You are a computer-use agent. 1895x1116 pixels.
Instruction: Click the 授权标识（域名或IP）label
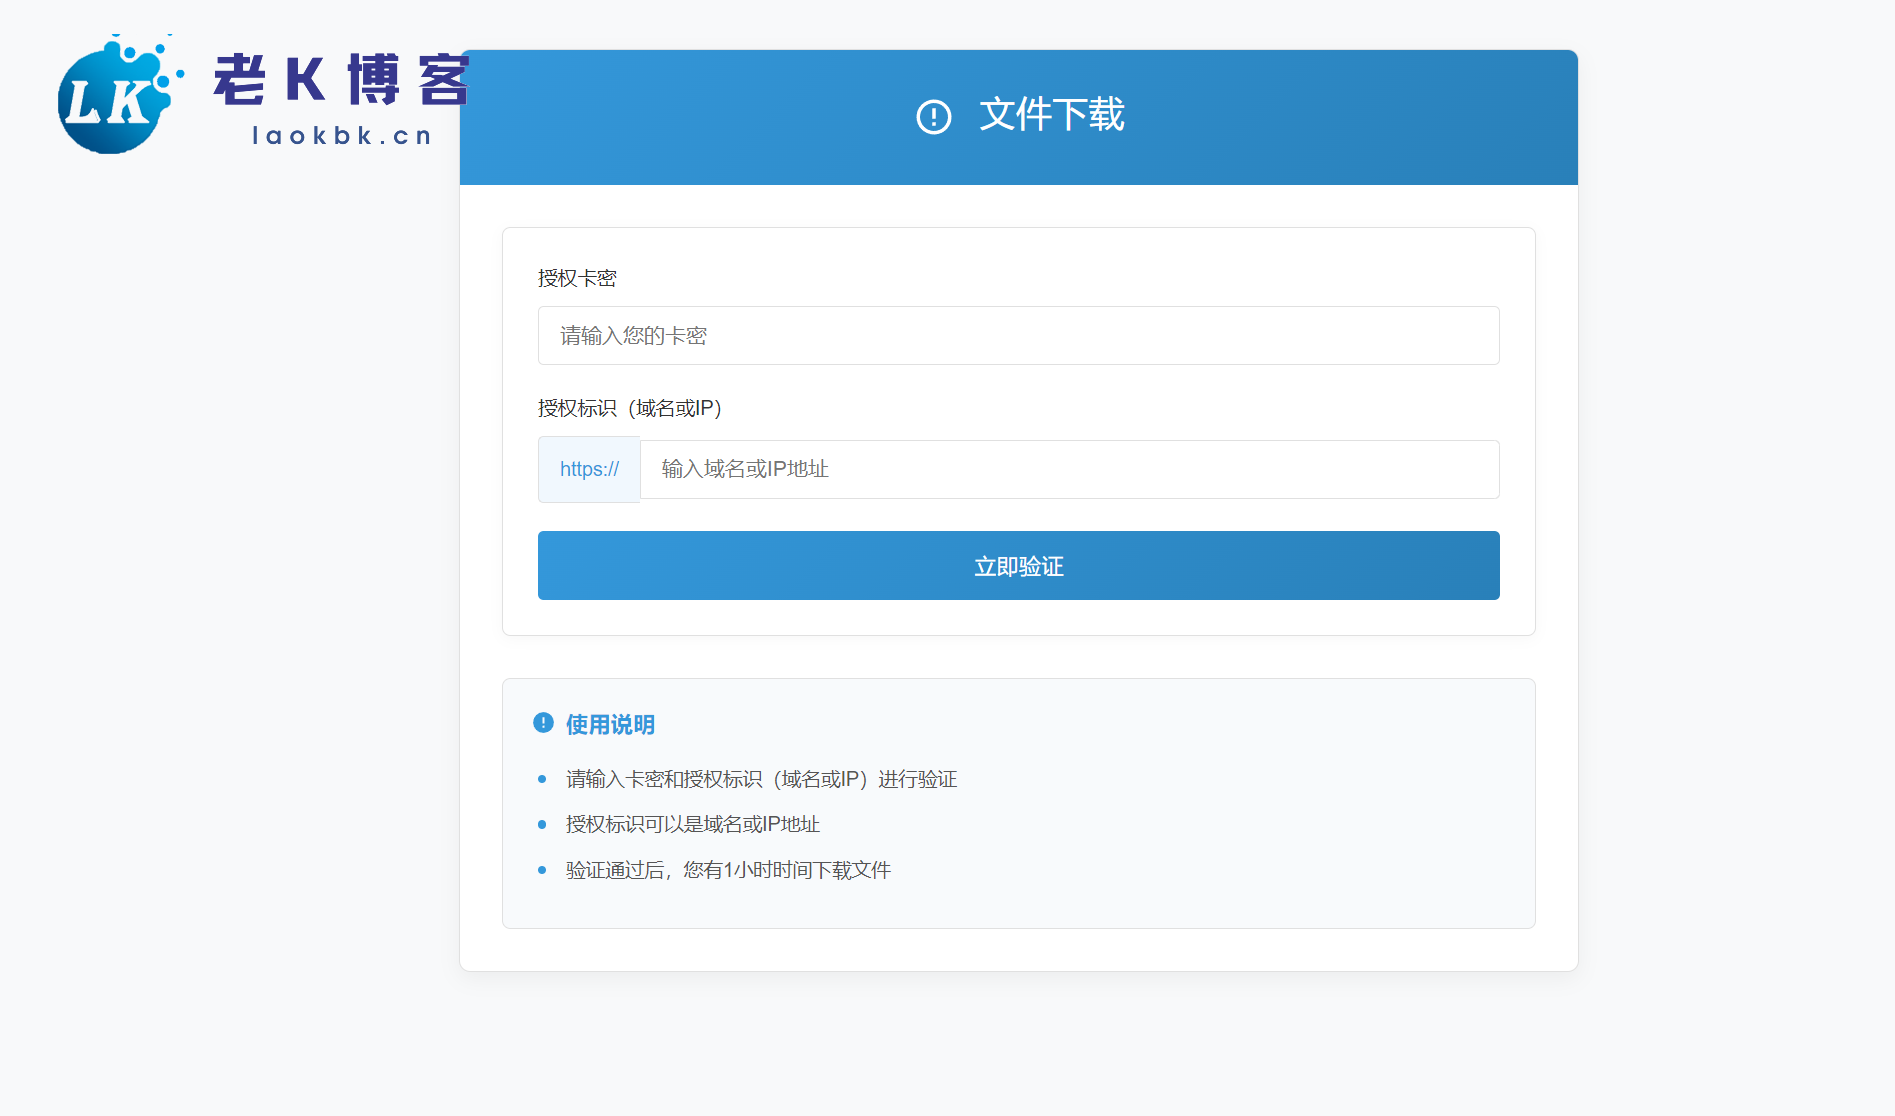tap(629, 408)
